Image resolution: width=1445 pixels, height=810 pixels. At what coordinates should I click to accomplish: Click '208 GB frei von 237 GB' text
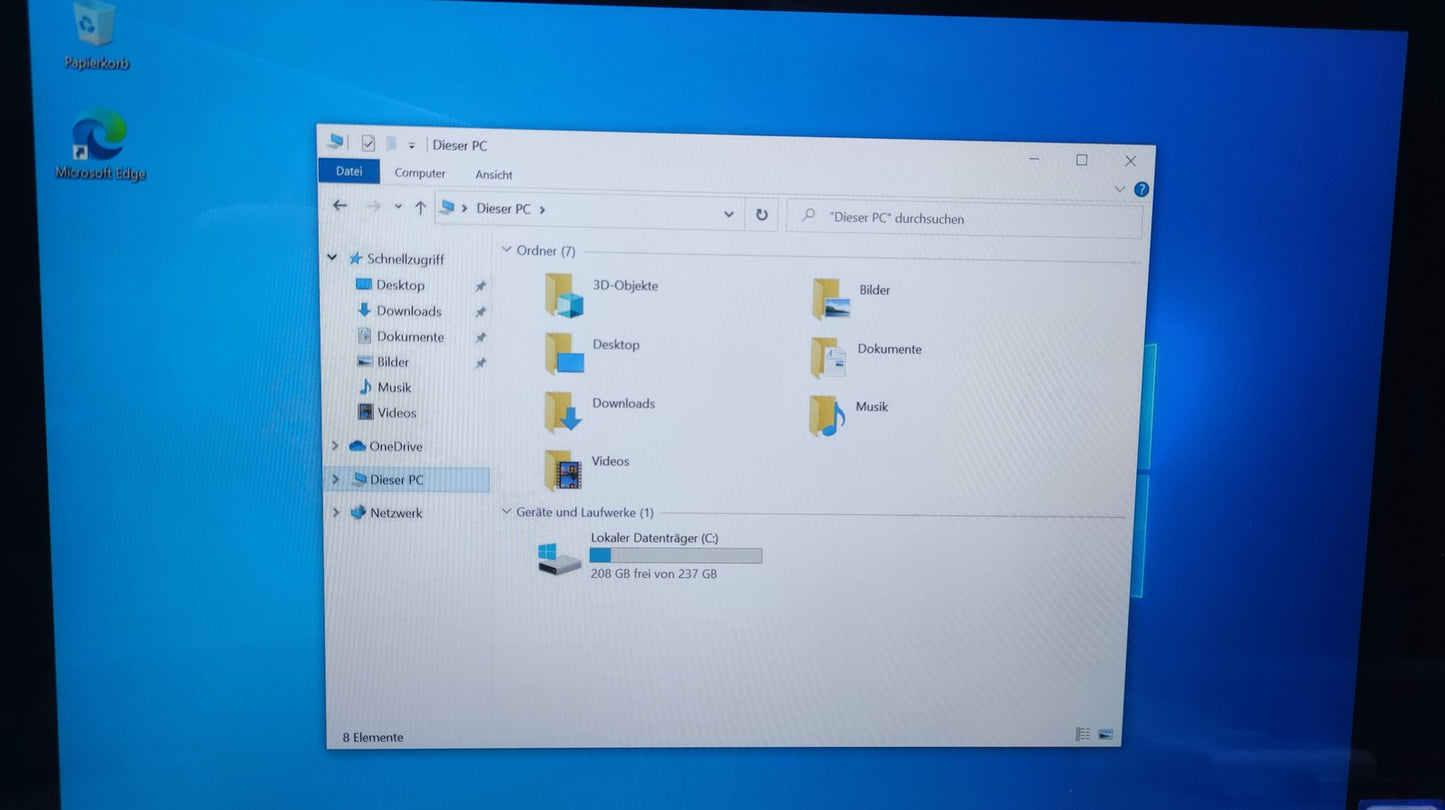[x=654, y=574]
